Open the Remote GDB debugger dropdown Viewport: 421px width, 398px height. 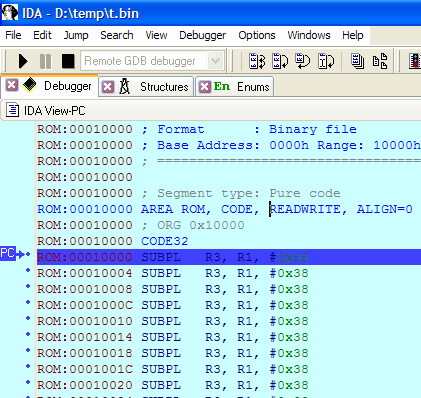tap(215, 61)
